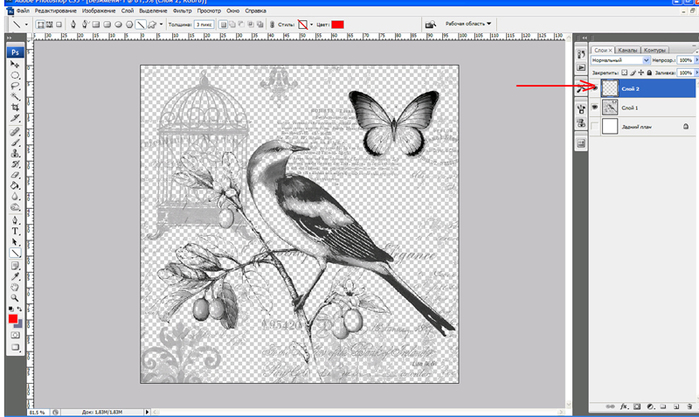Open the Фильтр menu
699x417 pixels.
[182, 11]
